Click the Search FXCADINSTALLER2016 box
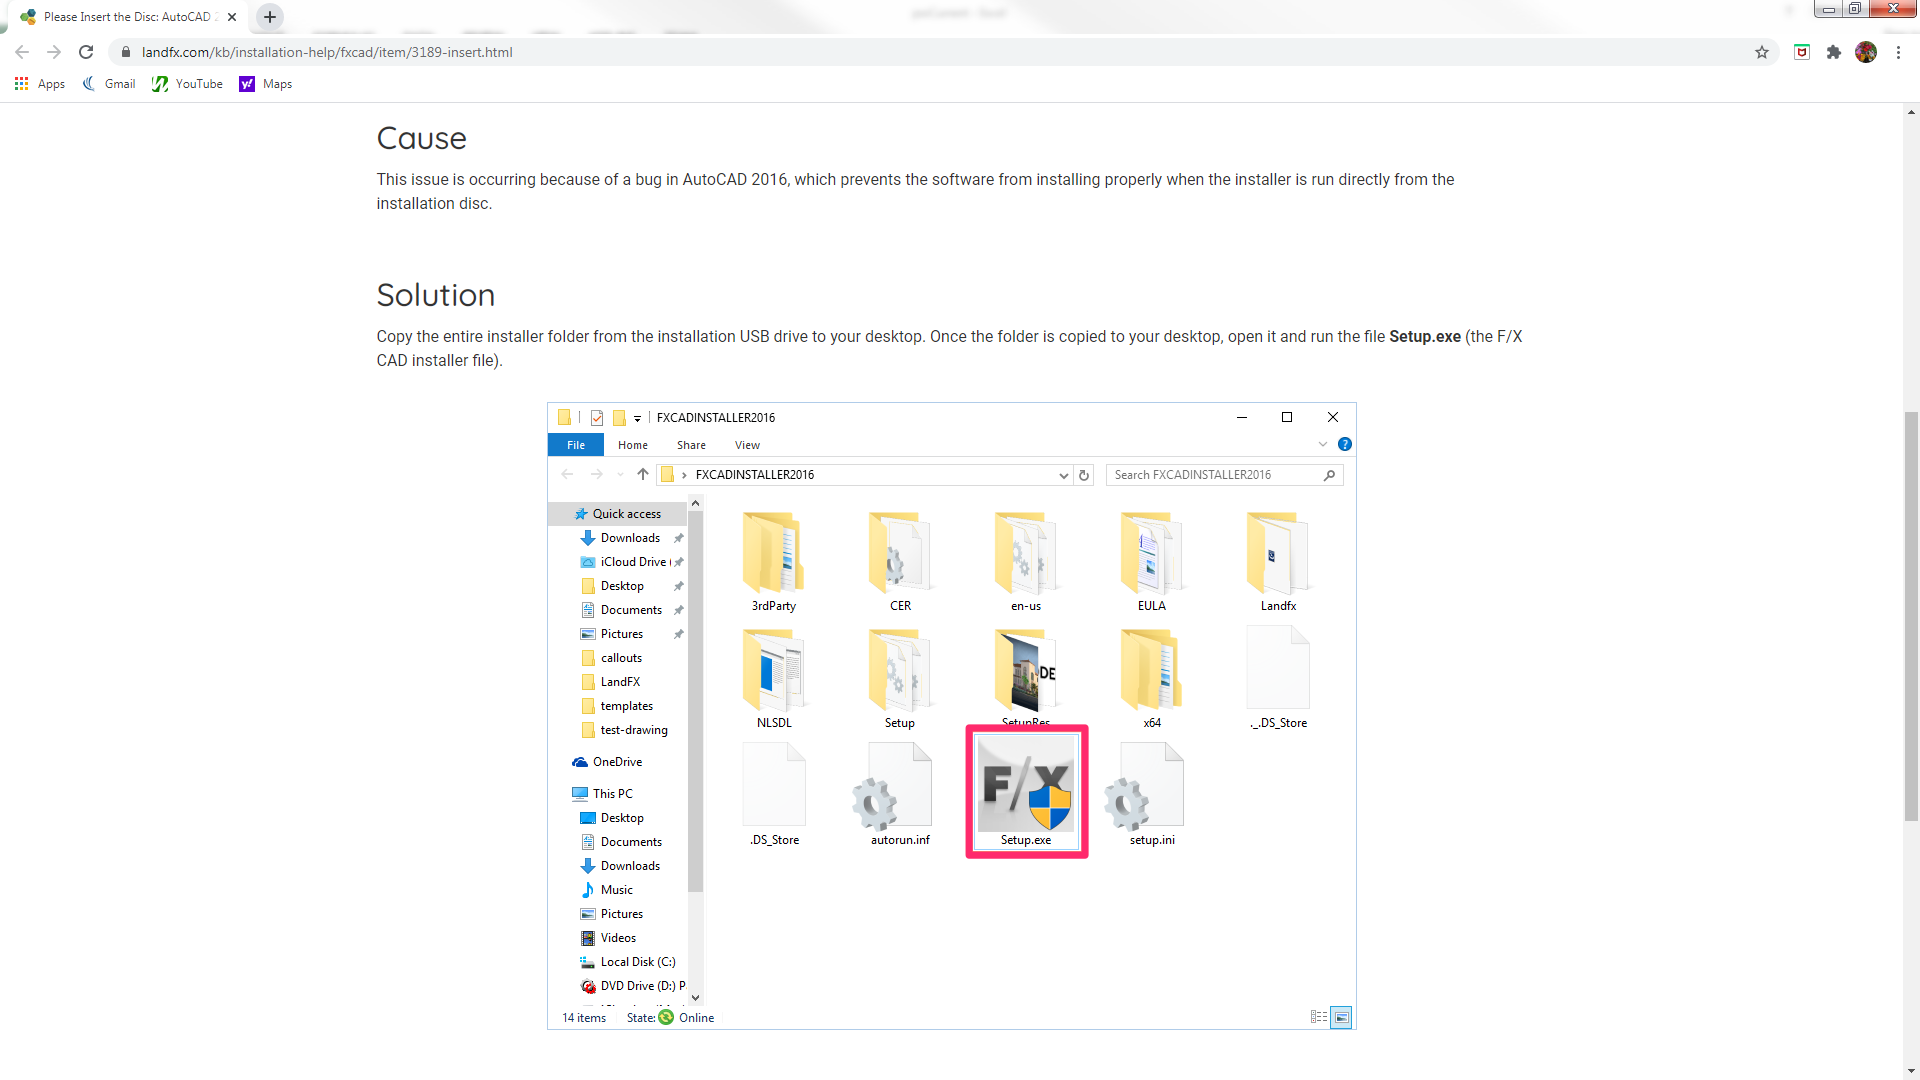The height and width of the screenshot is (1080, 1920). point(1224,475)
